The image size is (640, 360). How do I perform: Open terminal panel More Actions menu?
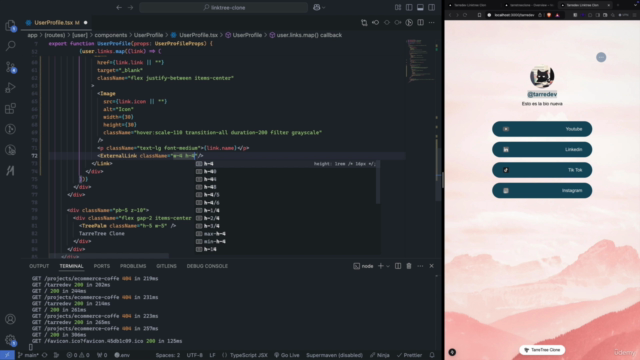coord(420,266)
